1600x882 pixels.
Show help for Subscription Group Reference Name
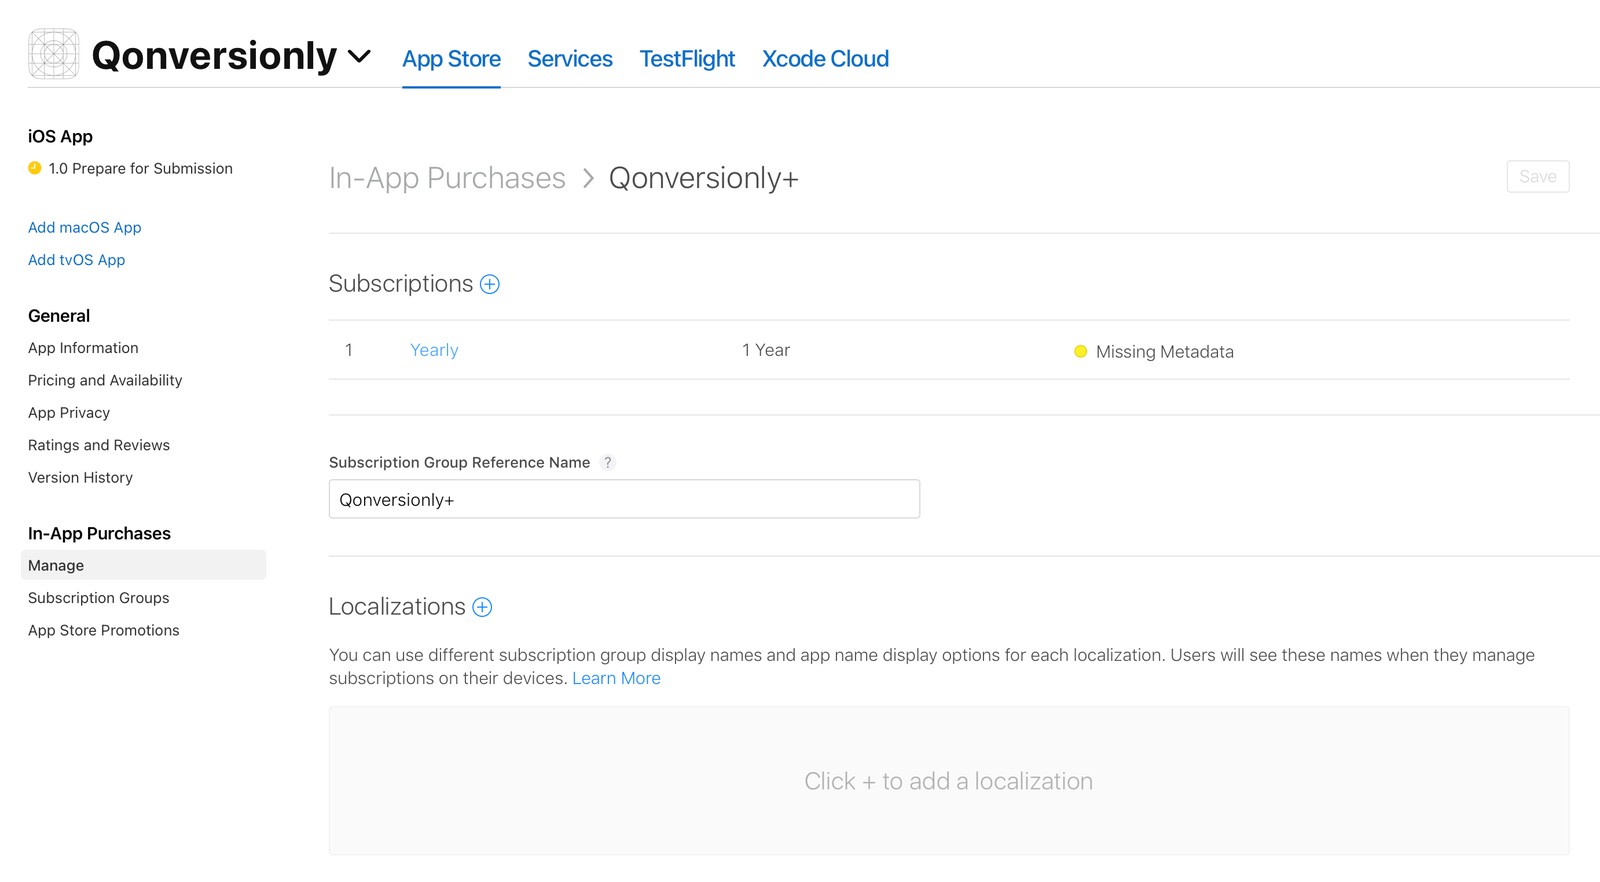pyautogui.click(x=608, y=462)
